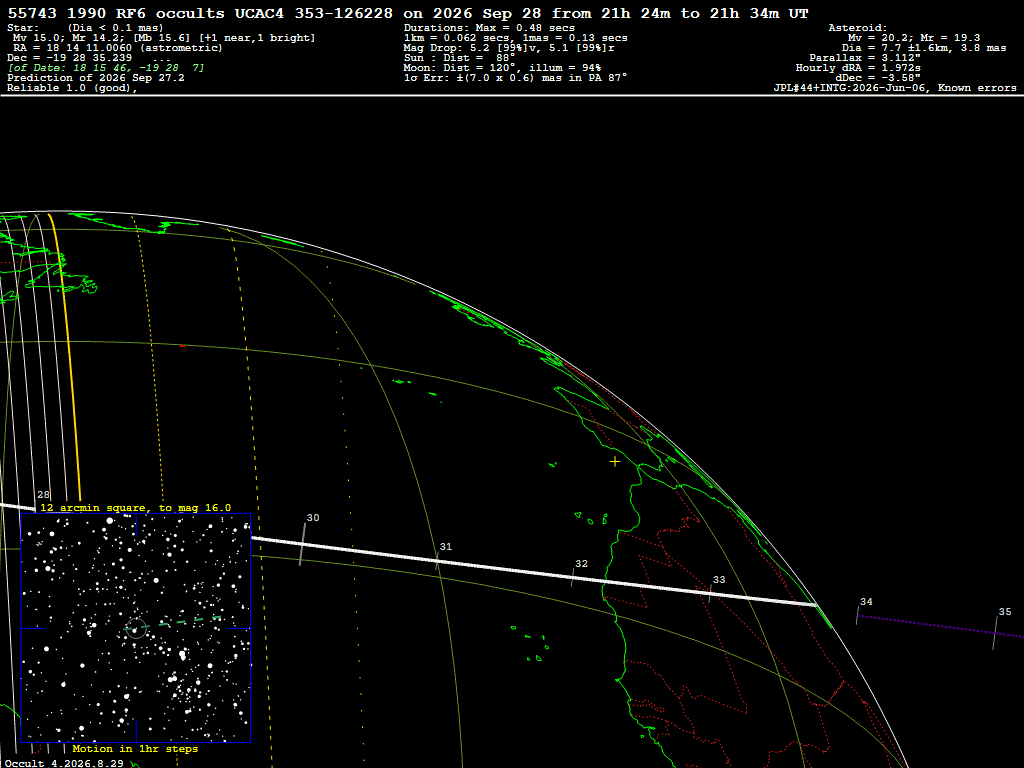The width and height of the screenshot is (1024, 768).
Task: Click the circled target star in the chart
Action: (135, 629)
